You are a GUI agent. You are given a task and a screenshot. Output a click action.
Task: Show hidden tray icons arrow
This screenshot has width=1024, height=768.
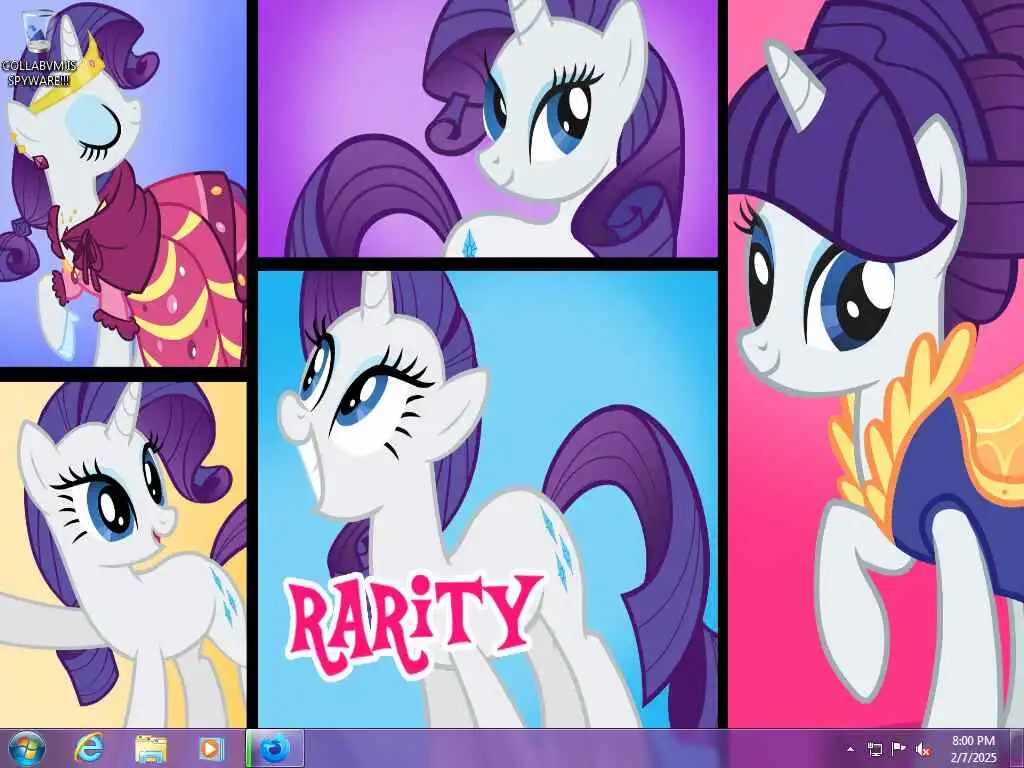850,749
